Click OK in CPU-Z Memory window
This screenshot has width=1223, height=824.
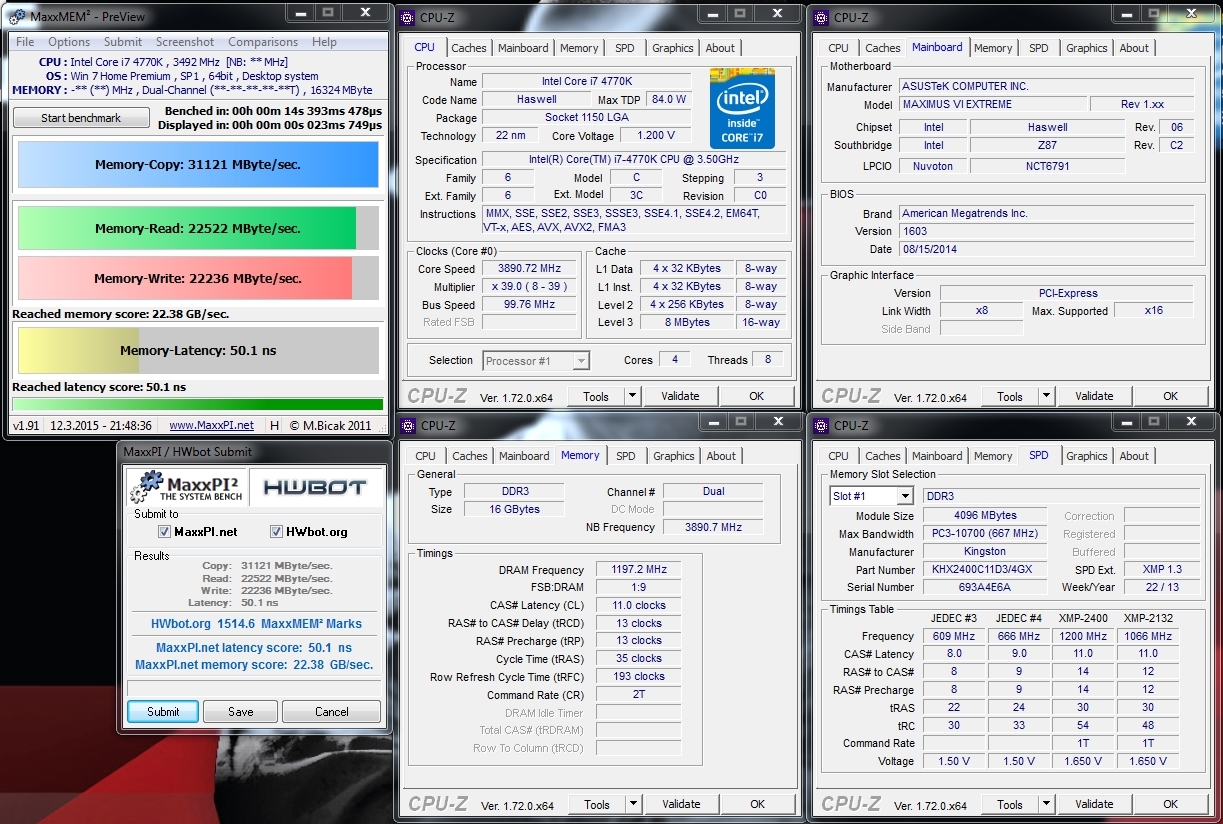click(758, 804)
